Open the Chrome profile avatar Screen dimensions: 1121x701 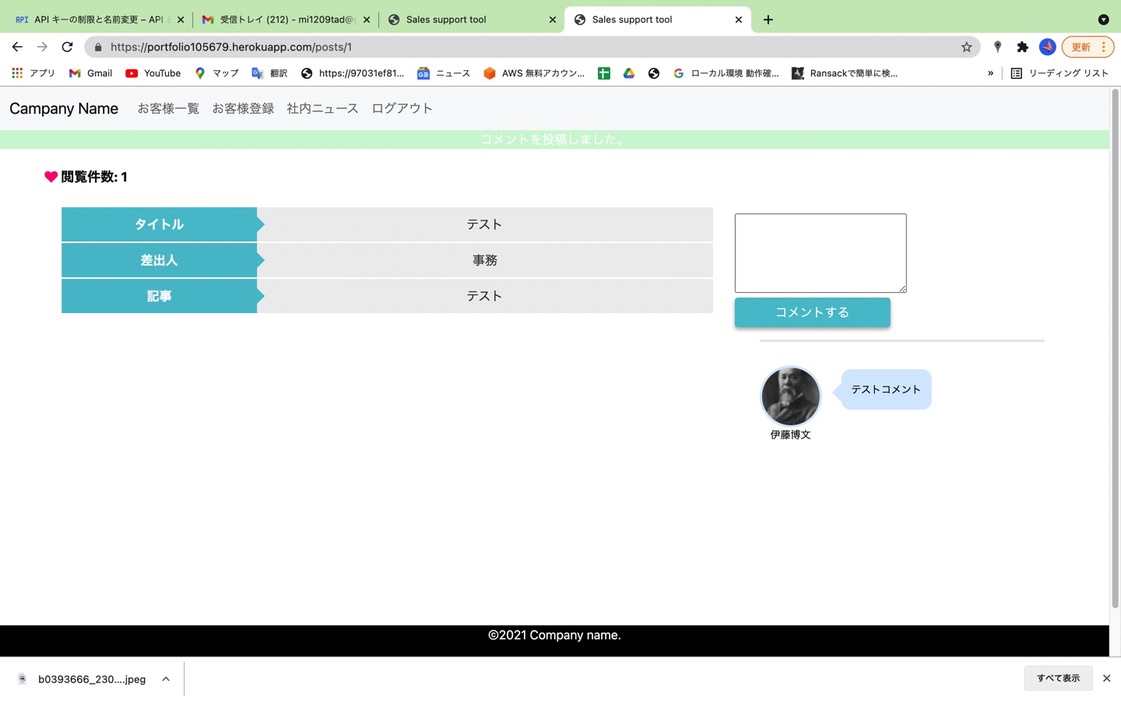click(1047, 47)
